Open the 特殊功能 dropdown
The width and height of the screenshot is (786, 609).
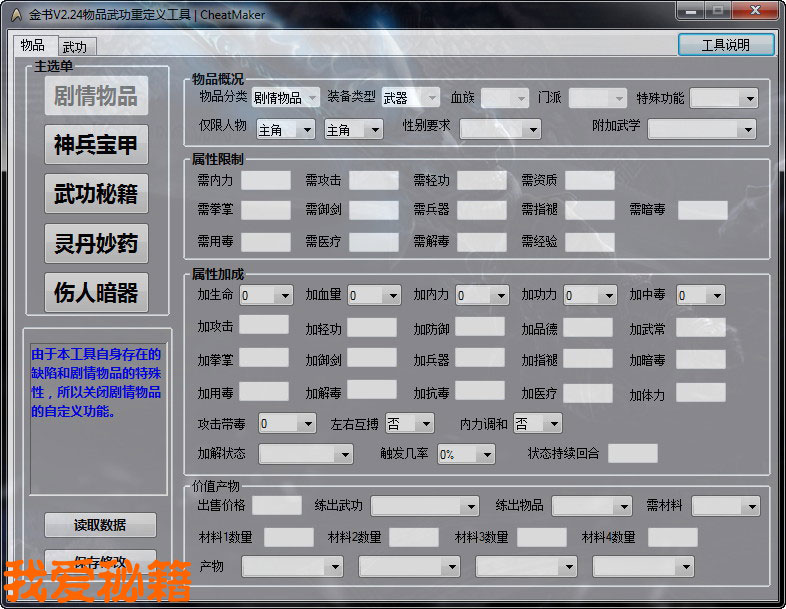723,98
